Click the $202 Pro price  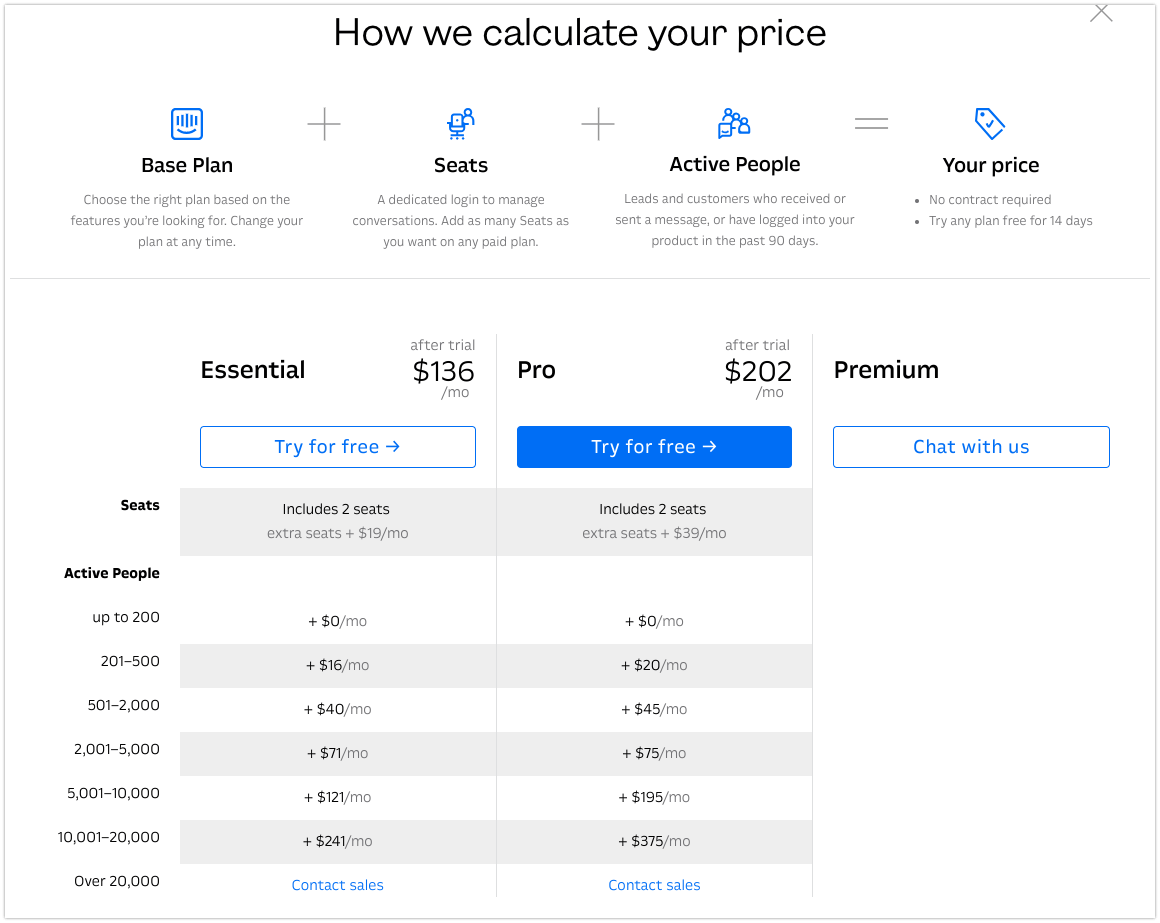758,371
